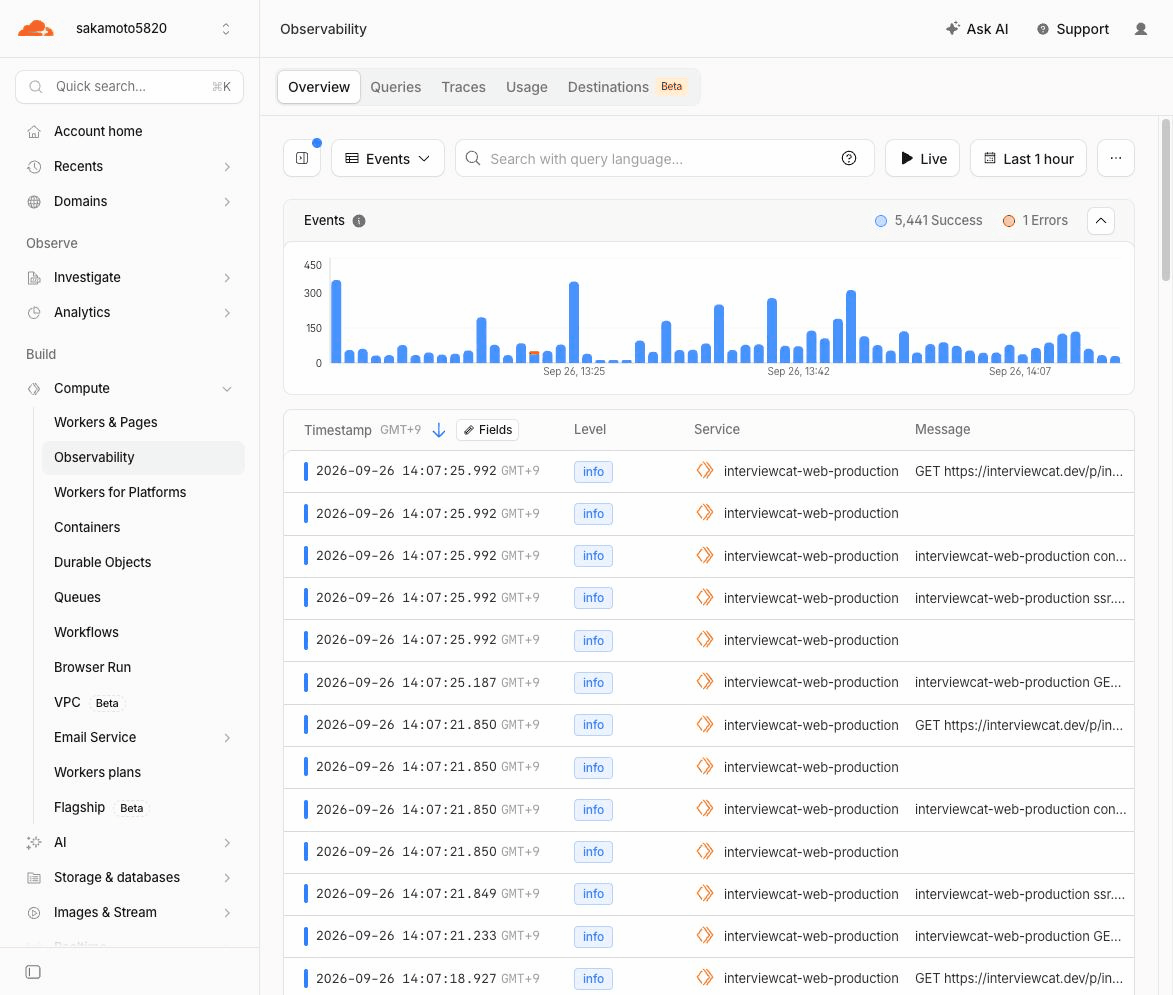1173x995 pixels.
Task: Click the orange error bar in chart
Action: [x=534, y=353]
